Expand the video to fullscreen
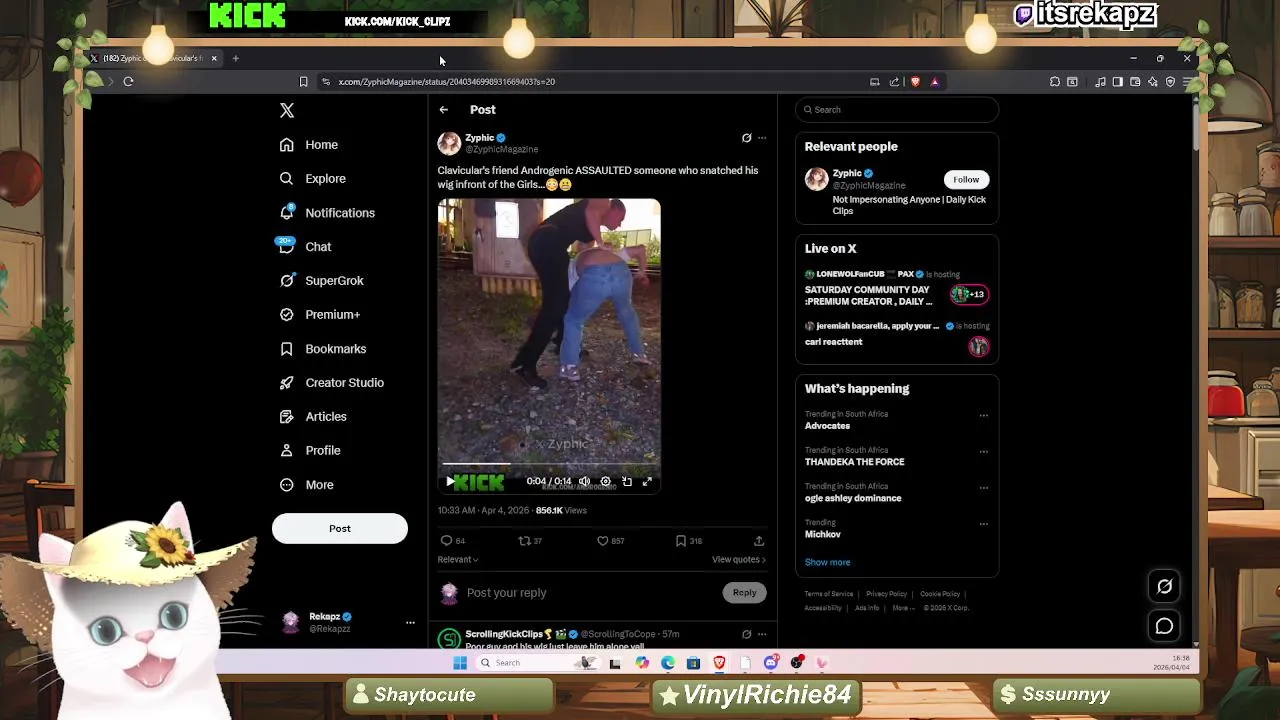 tap(647, 482)
